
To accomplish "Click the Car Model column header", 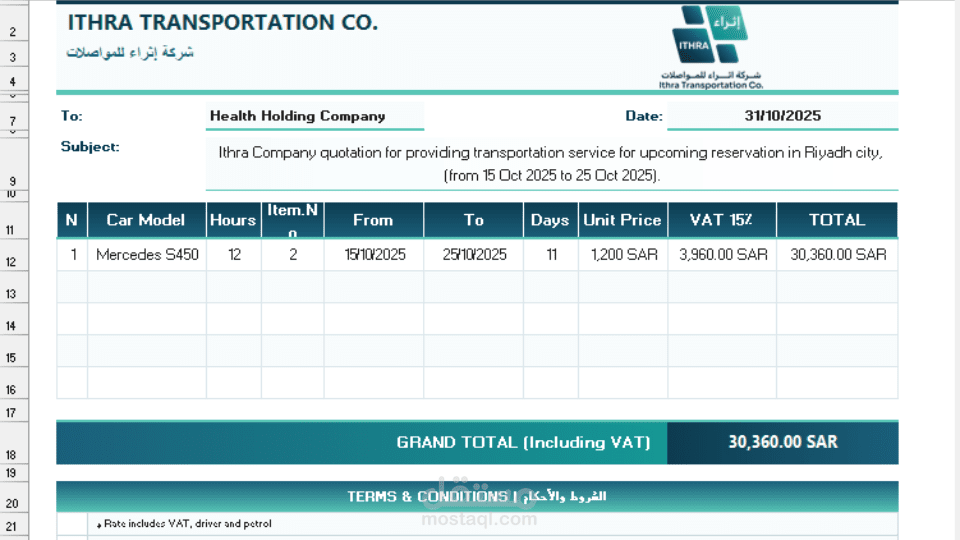I will (146, 220).
